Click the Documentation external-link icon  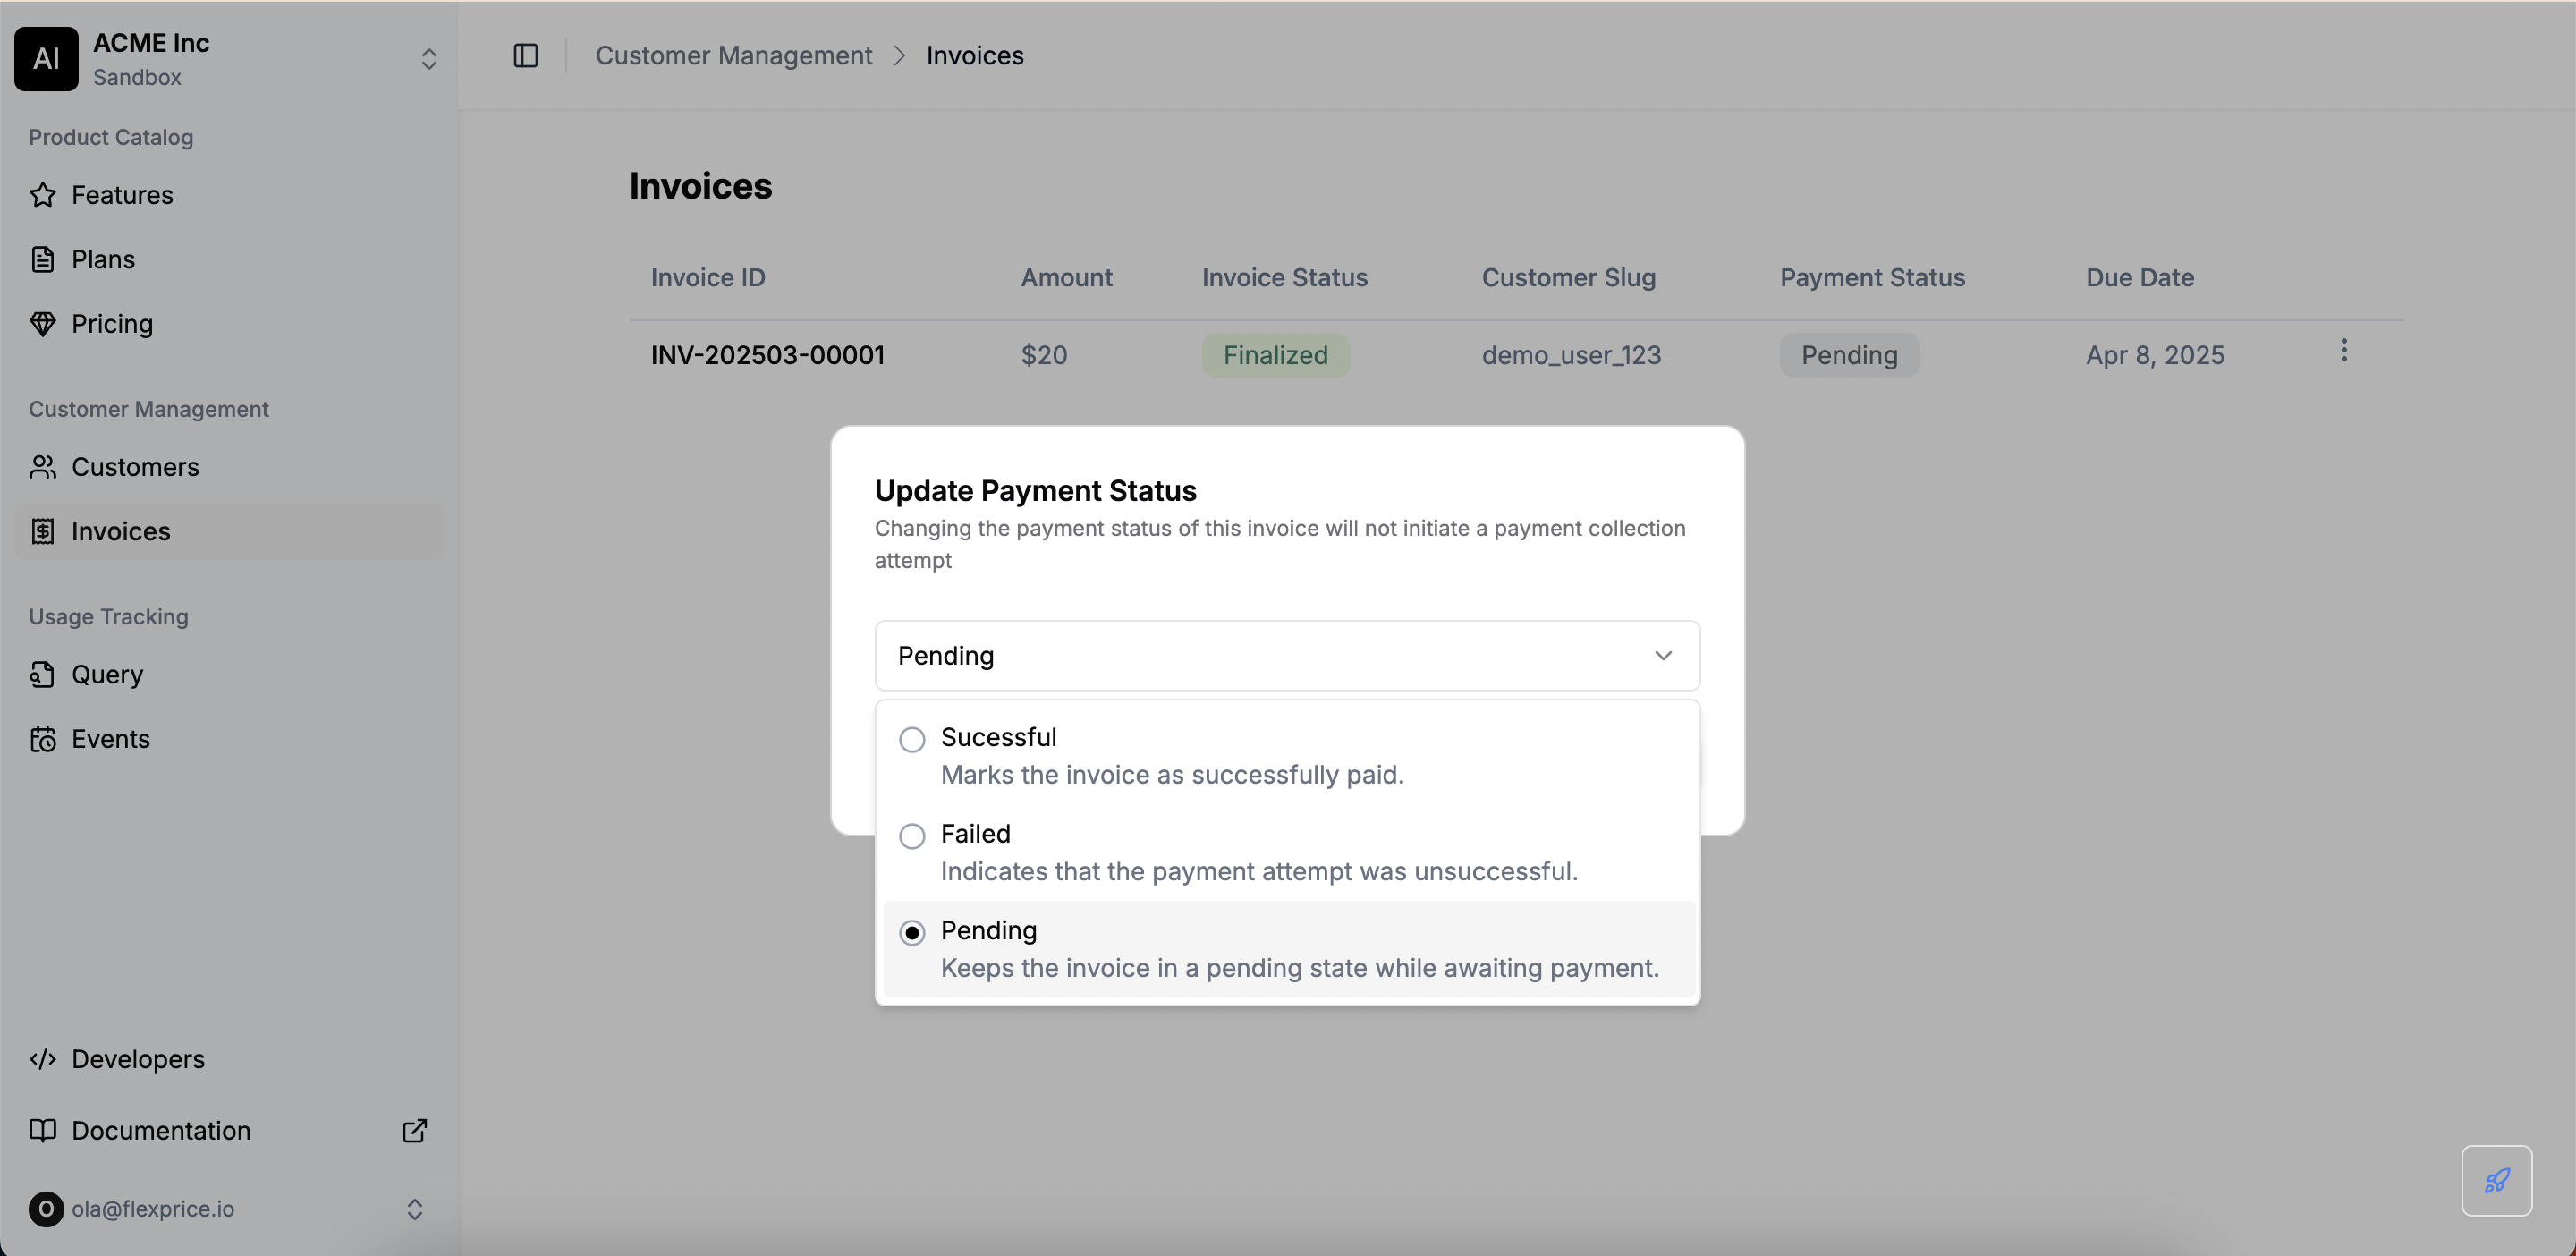click(x=414, y=1130)
